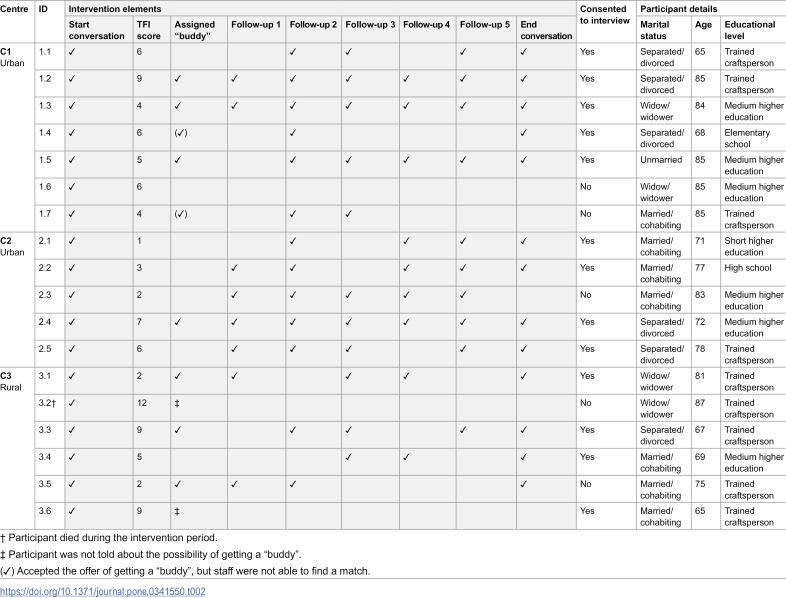The image size is (786, 598).
Task: Click the Elementary school education cell
Action: (x=747, y=138)
